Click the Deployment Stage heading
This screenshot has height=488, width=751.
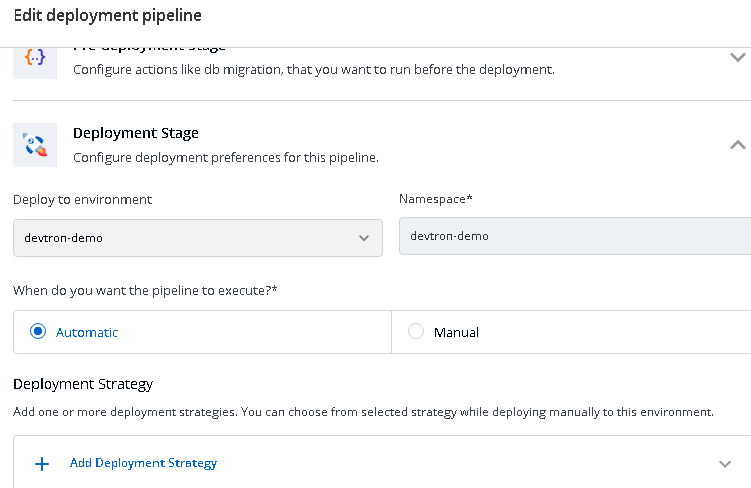[x=136, y=133]
